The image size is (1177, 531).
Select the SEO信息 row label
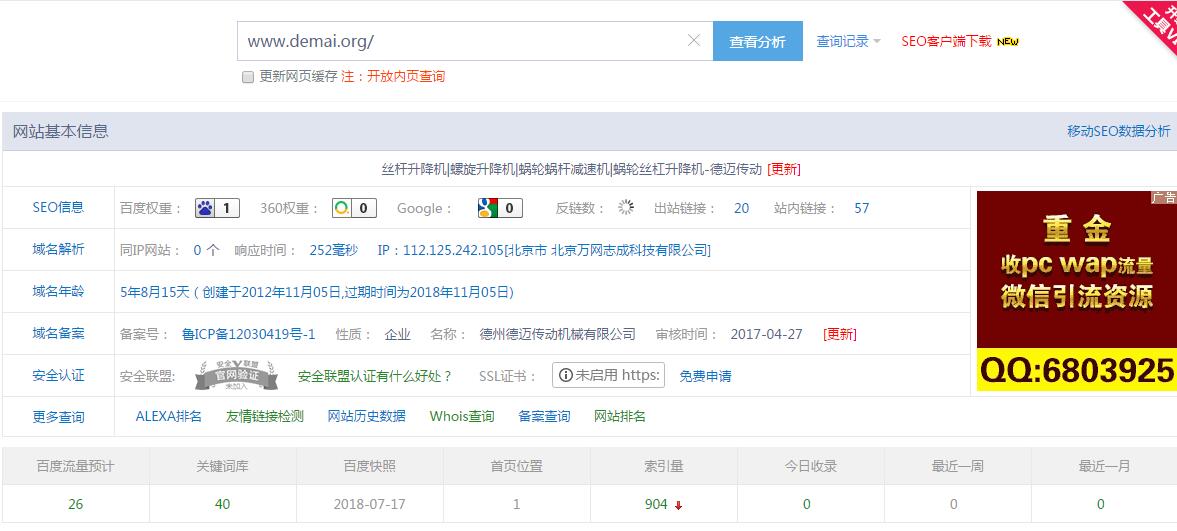[x=59, y=207]
